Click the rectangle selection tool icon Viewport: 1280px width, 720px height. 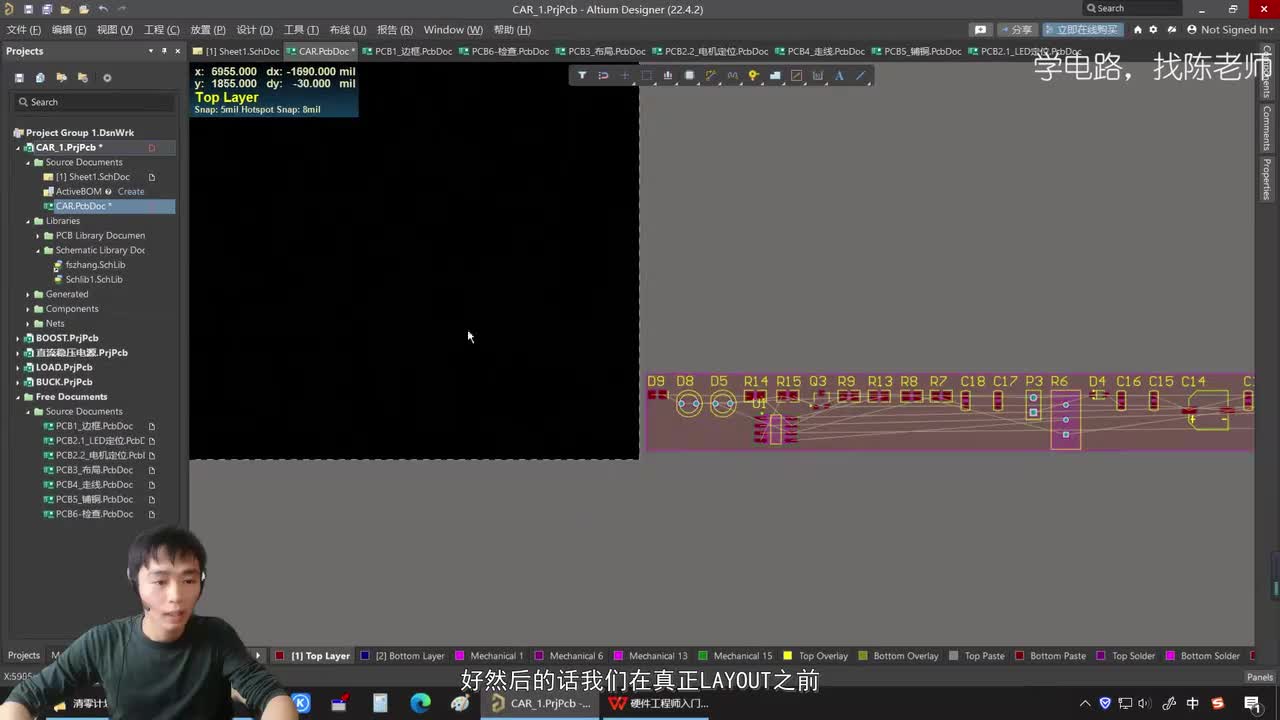[x=646, y=75]
